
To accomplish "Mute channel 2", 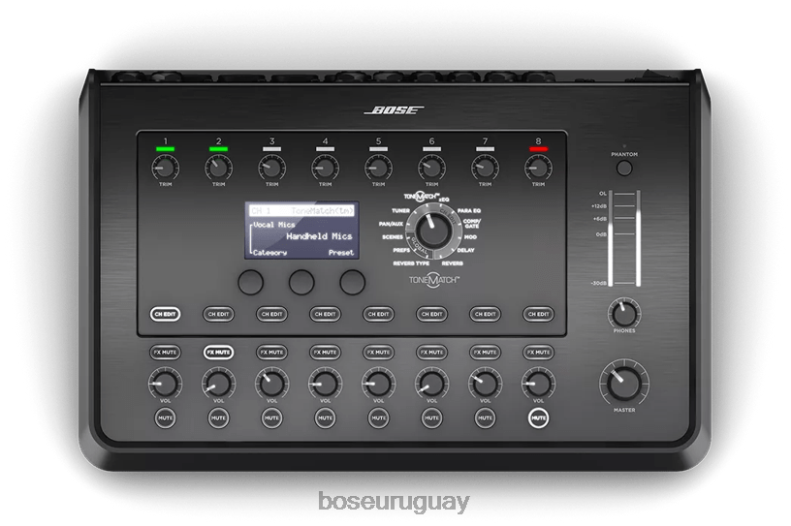I will [x=218, y=418].
